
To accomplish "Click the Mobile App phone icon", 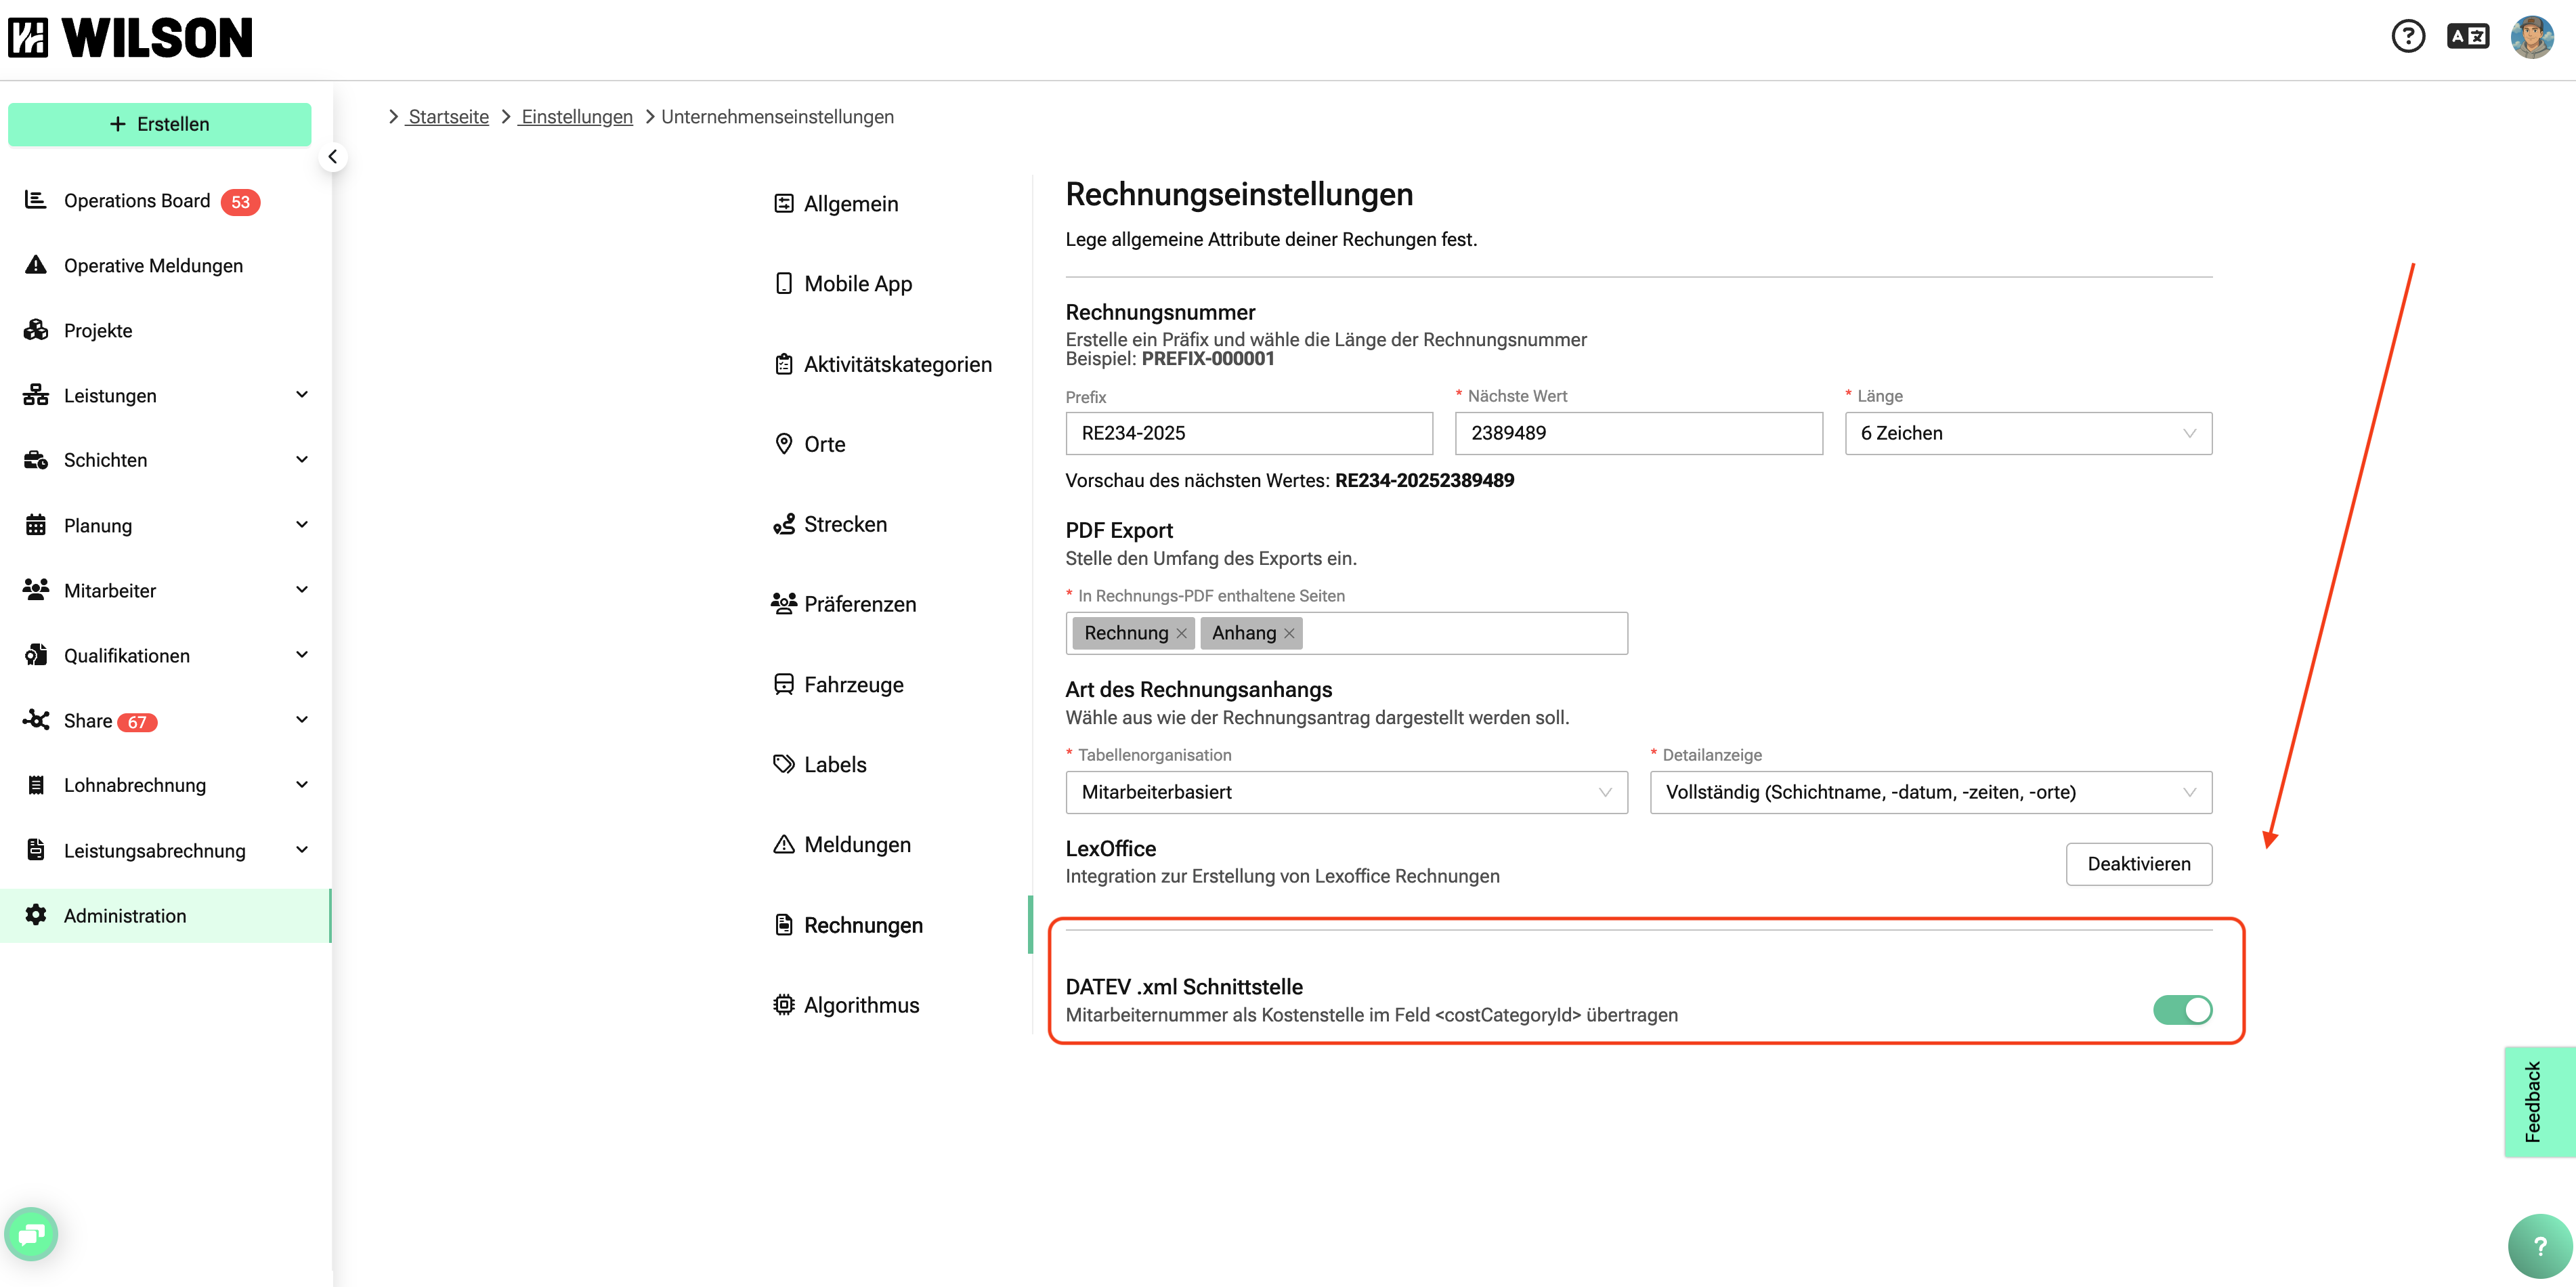I will click(x=784, y=284).
